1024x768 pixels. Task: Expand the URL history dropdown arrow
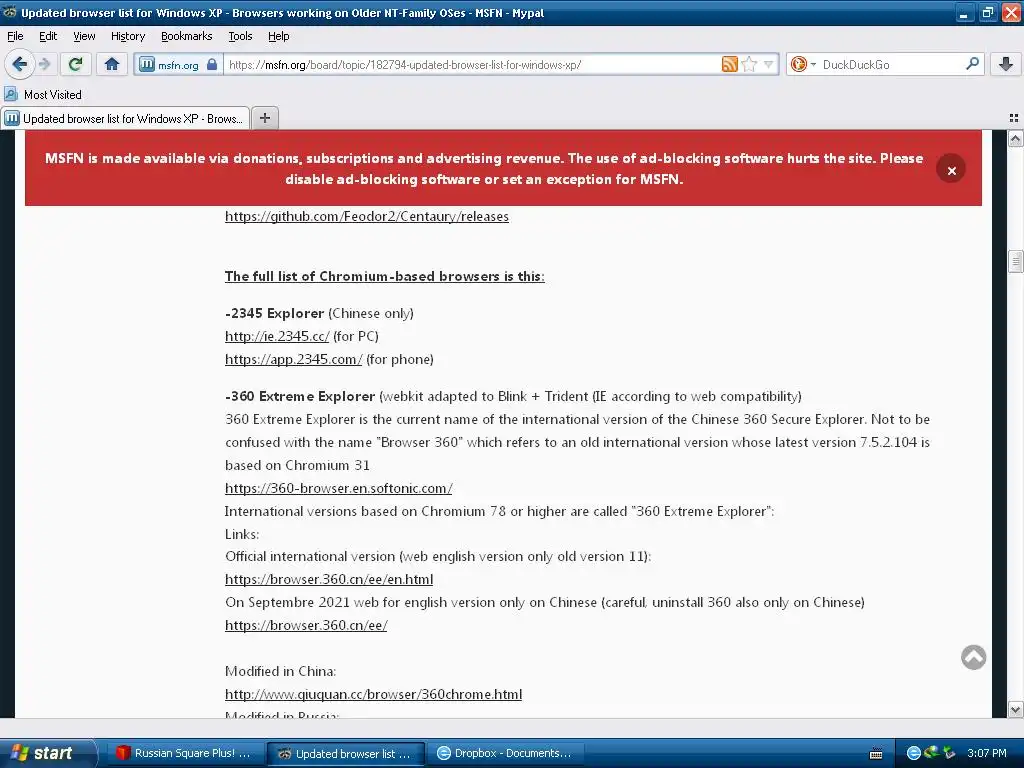(x=768, y=64)
